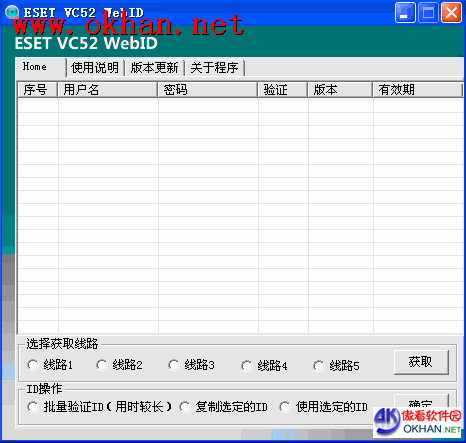Choose the 线路4 option
Viewport: 466px width, 443px height.
pyautogui.click(x=247, y=366)
